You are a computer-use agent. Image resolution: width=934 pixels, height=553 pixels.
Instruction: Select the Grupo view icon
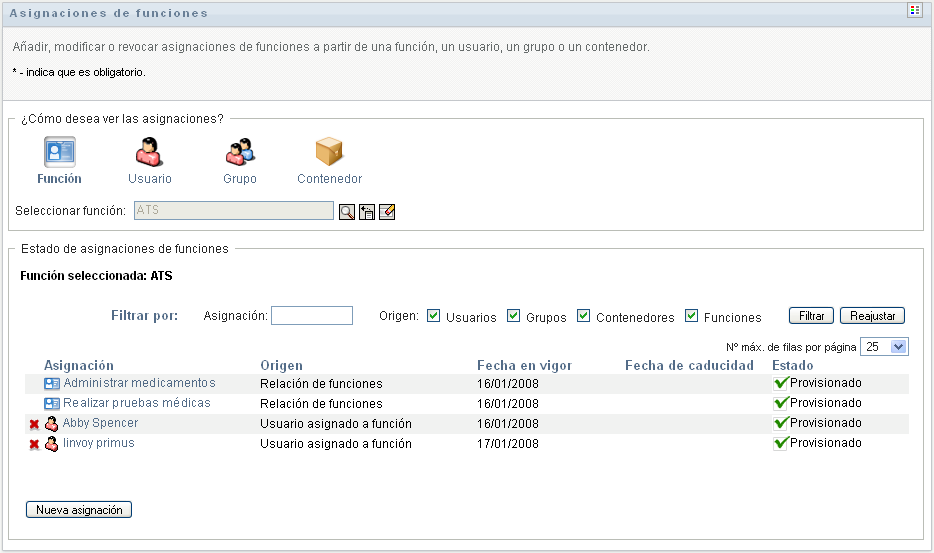point(239,152)
